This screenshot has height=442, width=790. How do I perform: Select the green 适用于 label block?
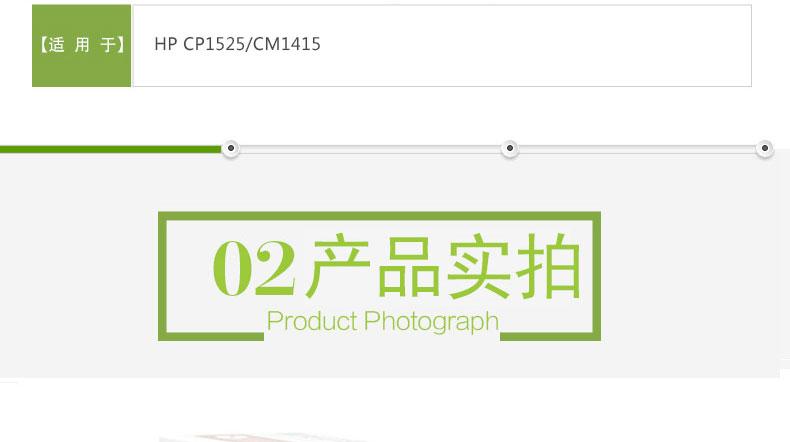[x=82, y=46]
